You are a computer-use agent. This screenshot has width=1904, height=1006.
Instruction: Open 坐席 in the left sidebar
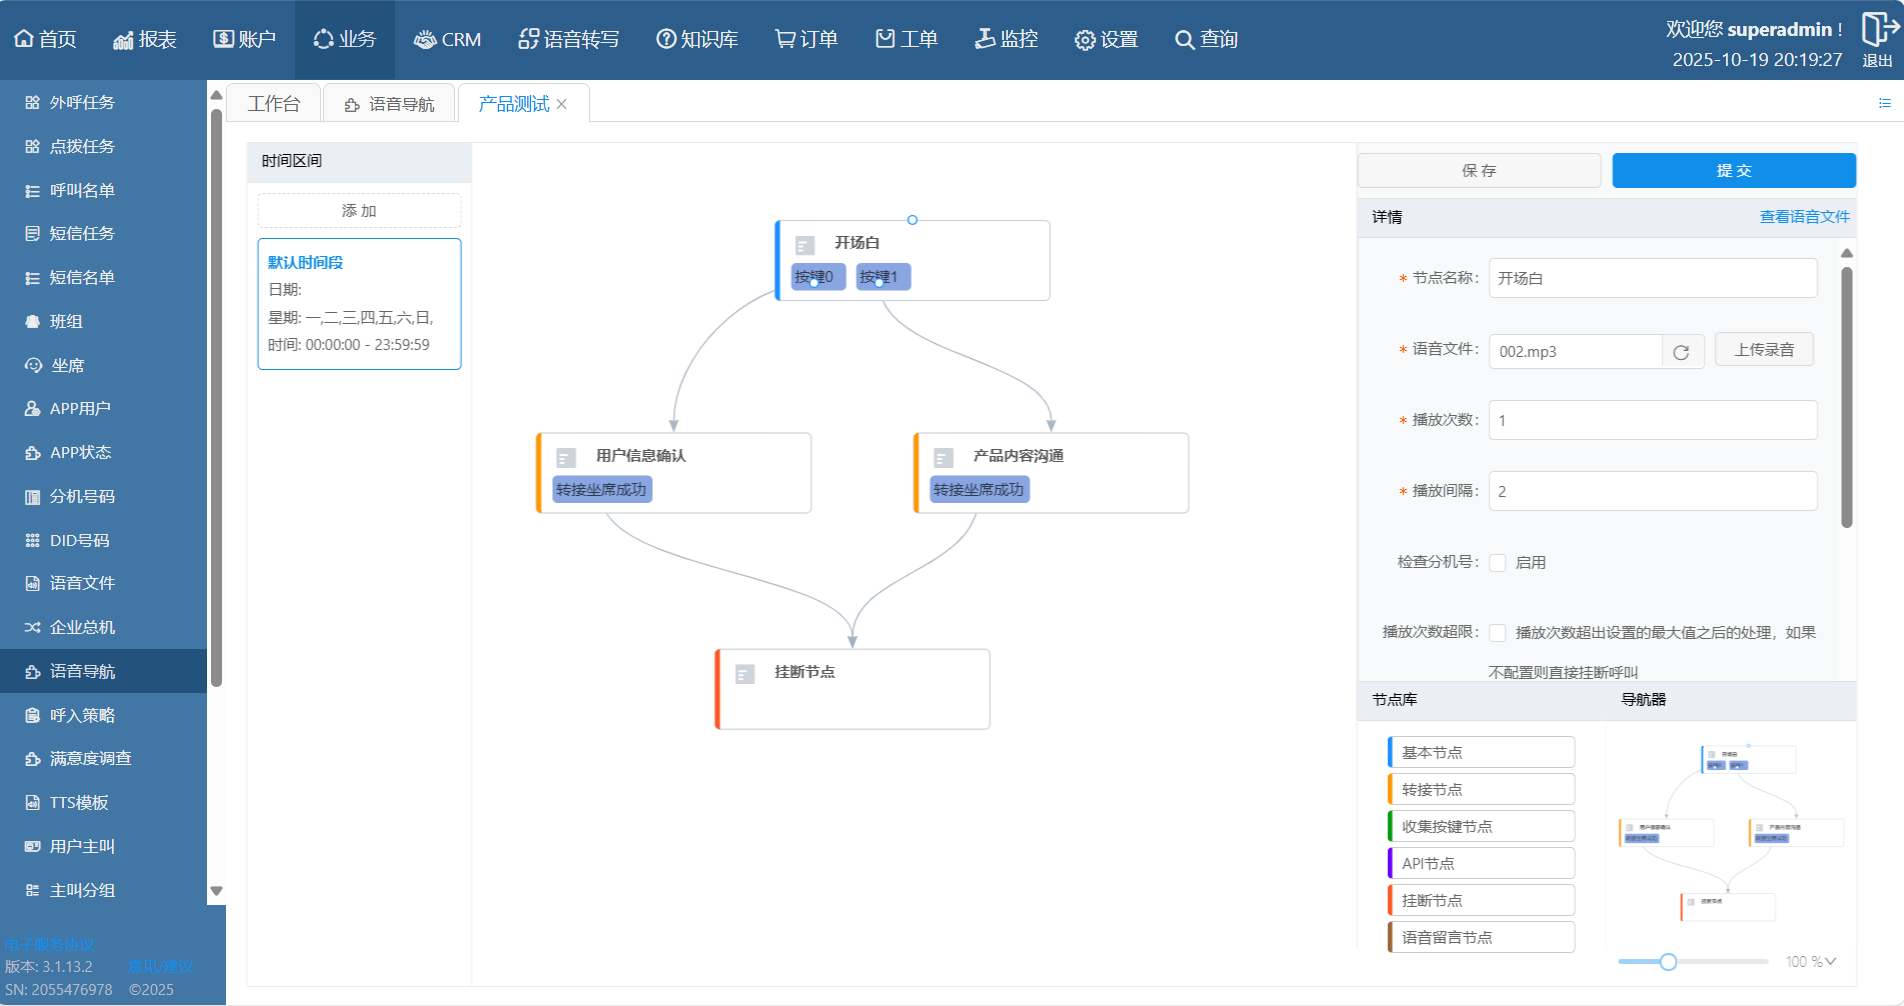(x=67, y=365)
